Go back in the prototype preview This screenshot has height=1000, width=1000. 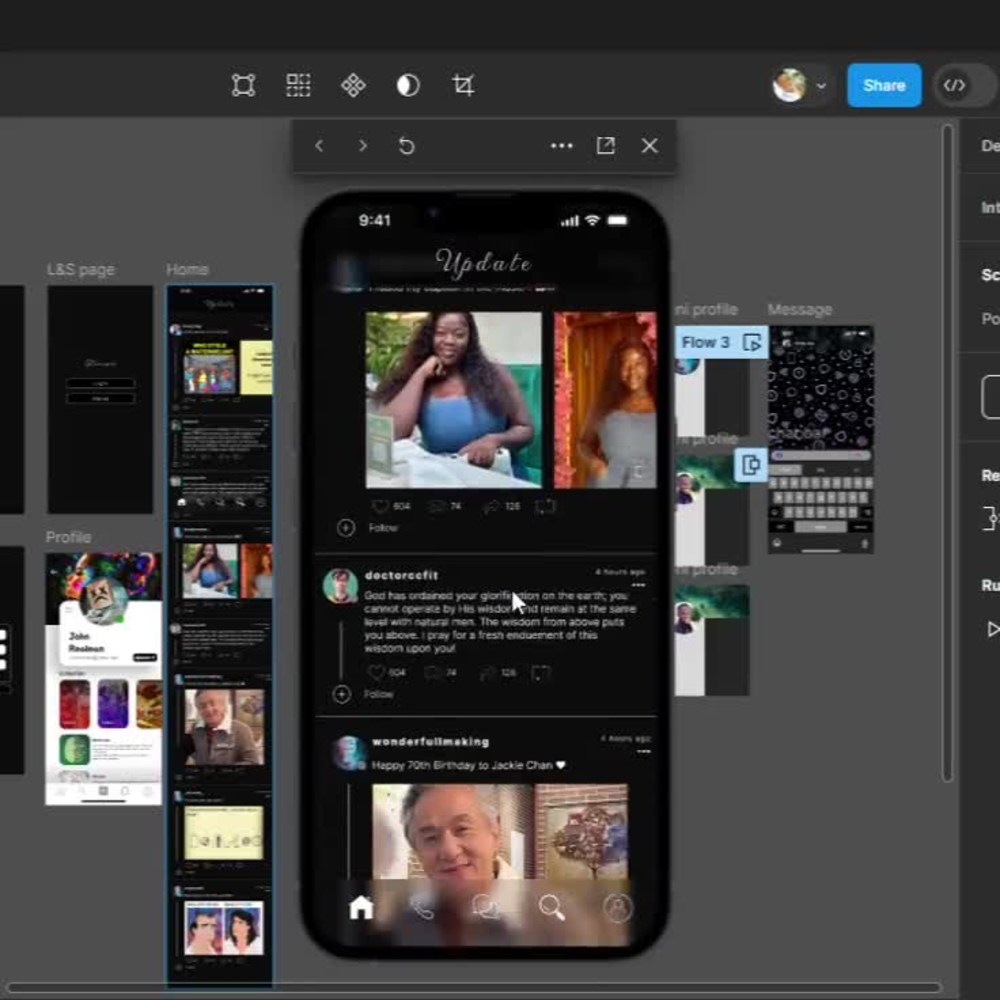(319, 146)
